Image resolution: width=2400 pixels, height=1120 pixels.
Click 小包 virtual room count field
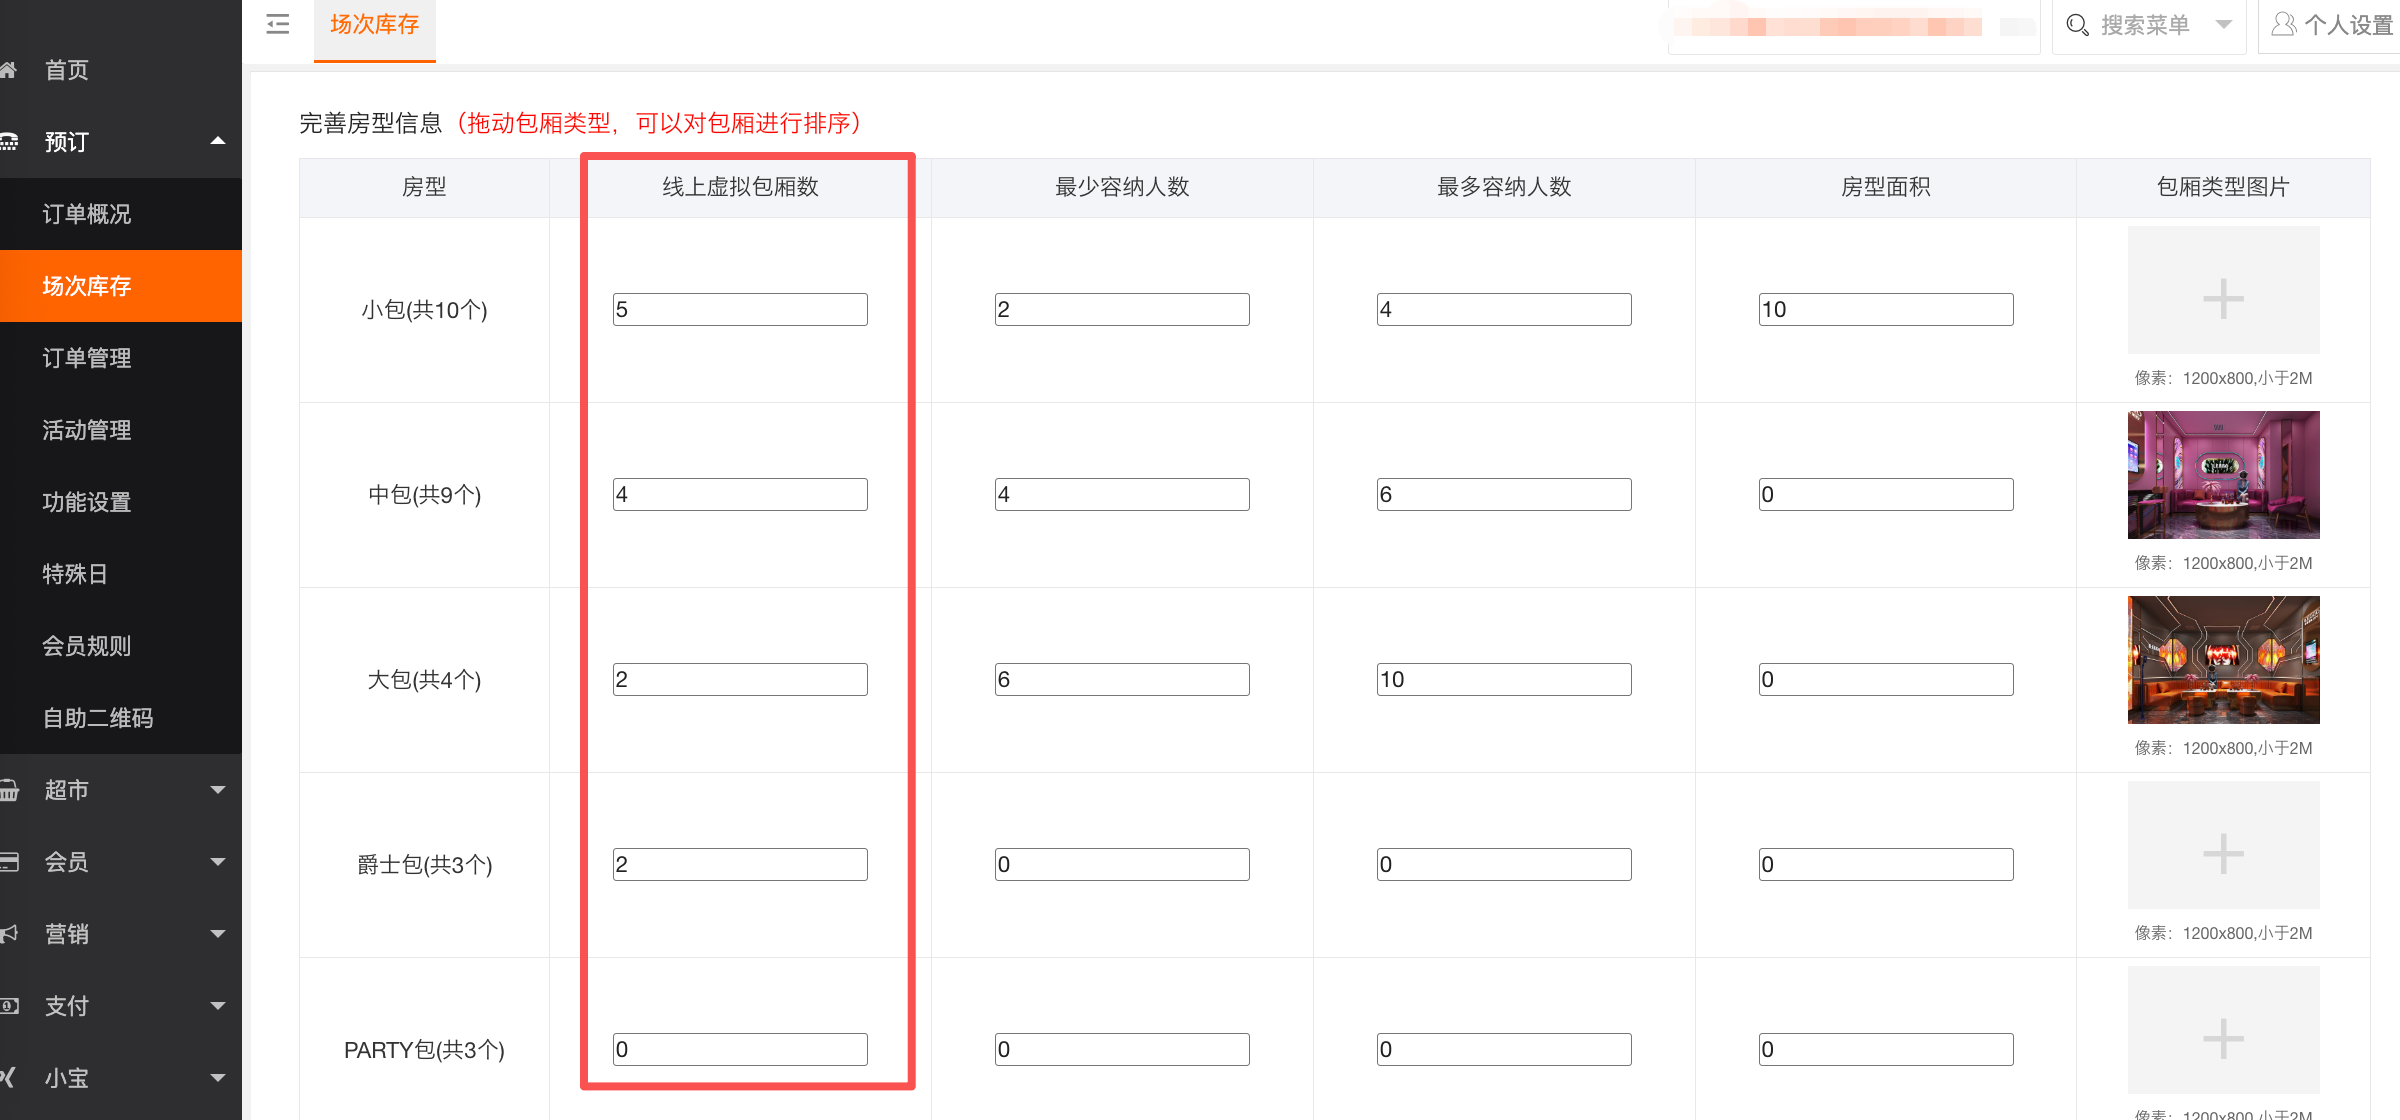[x=740, y=309]
